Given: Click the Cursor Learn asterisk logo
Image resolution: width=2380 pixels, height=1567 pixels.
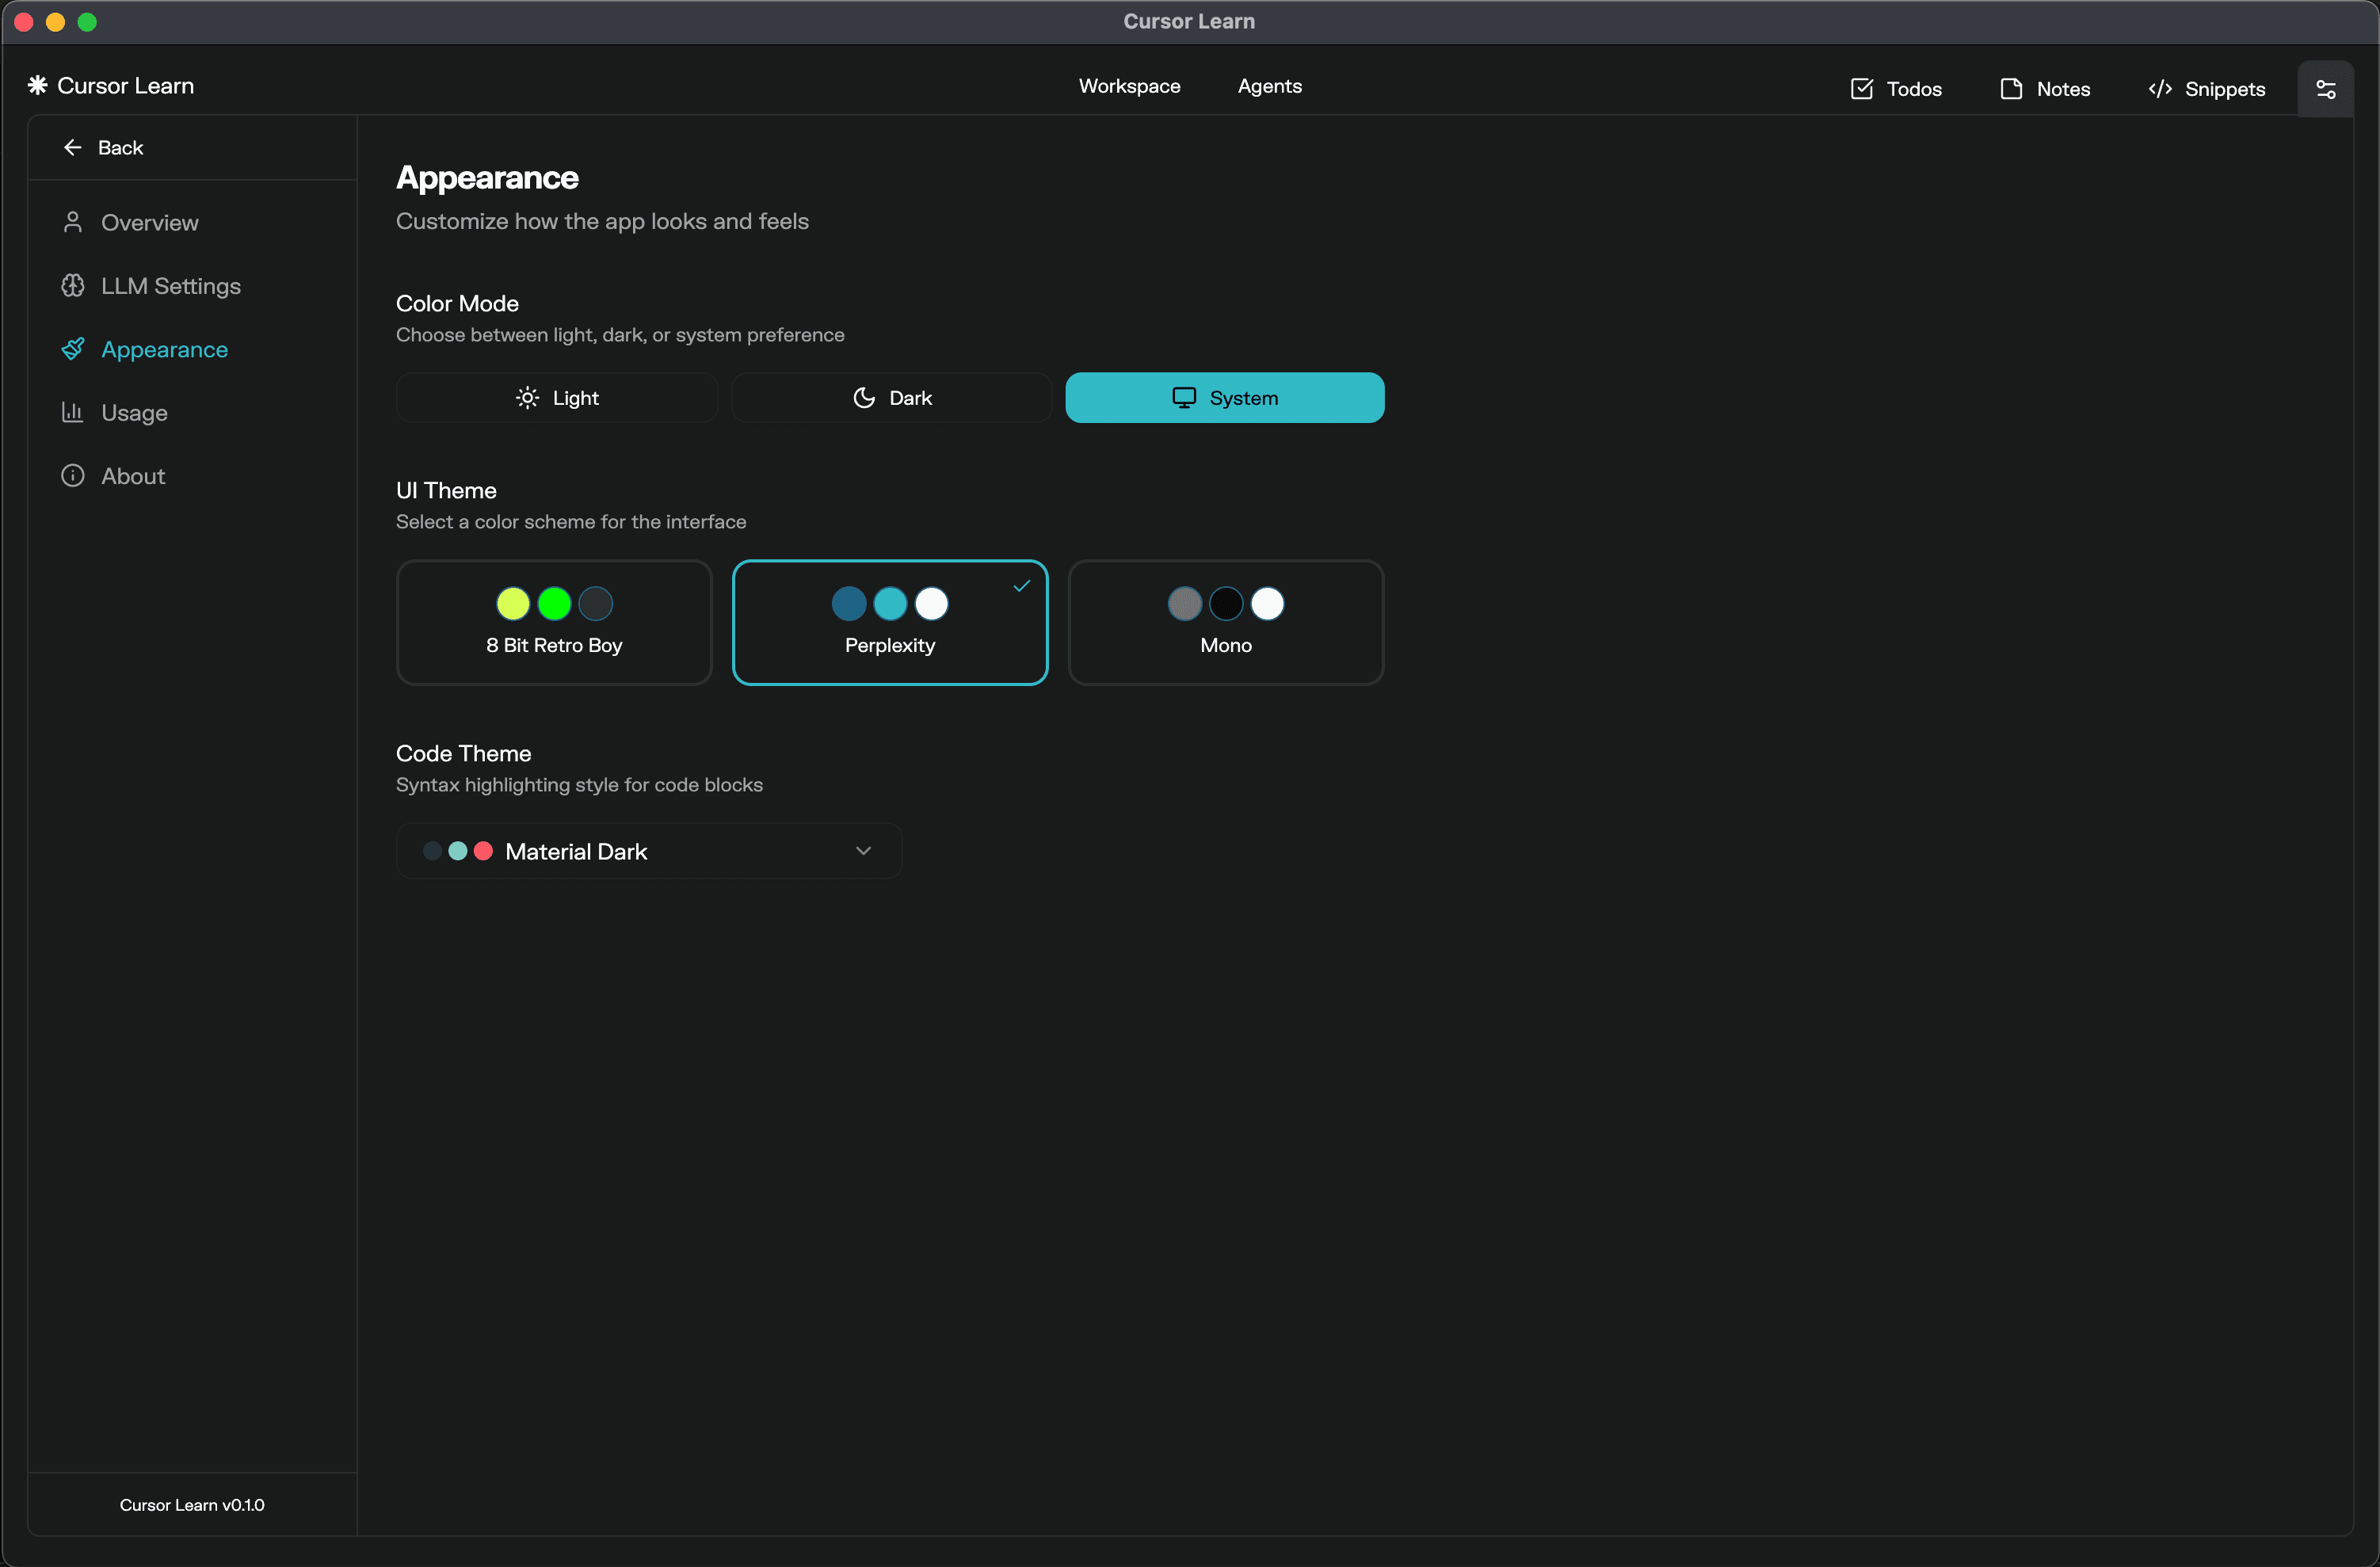Looking at the screenshot, I should tap(37, 86).
